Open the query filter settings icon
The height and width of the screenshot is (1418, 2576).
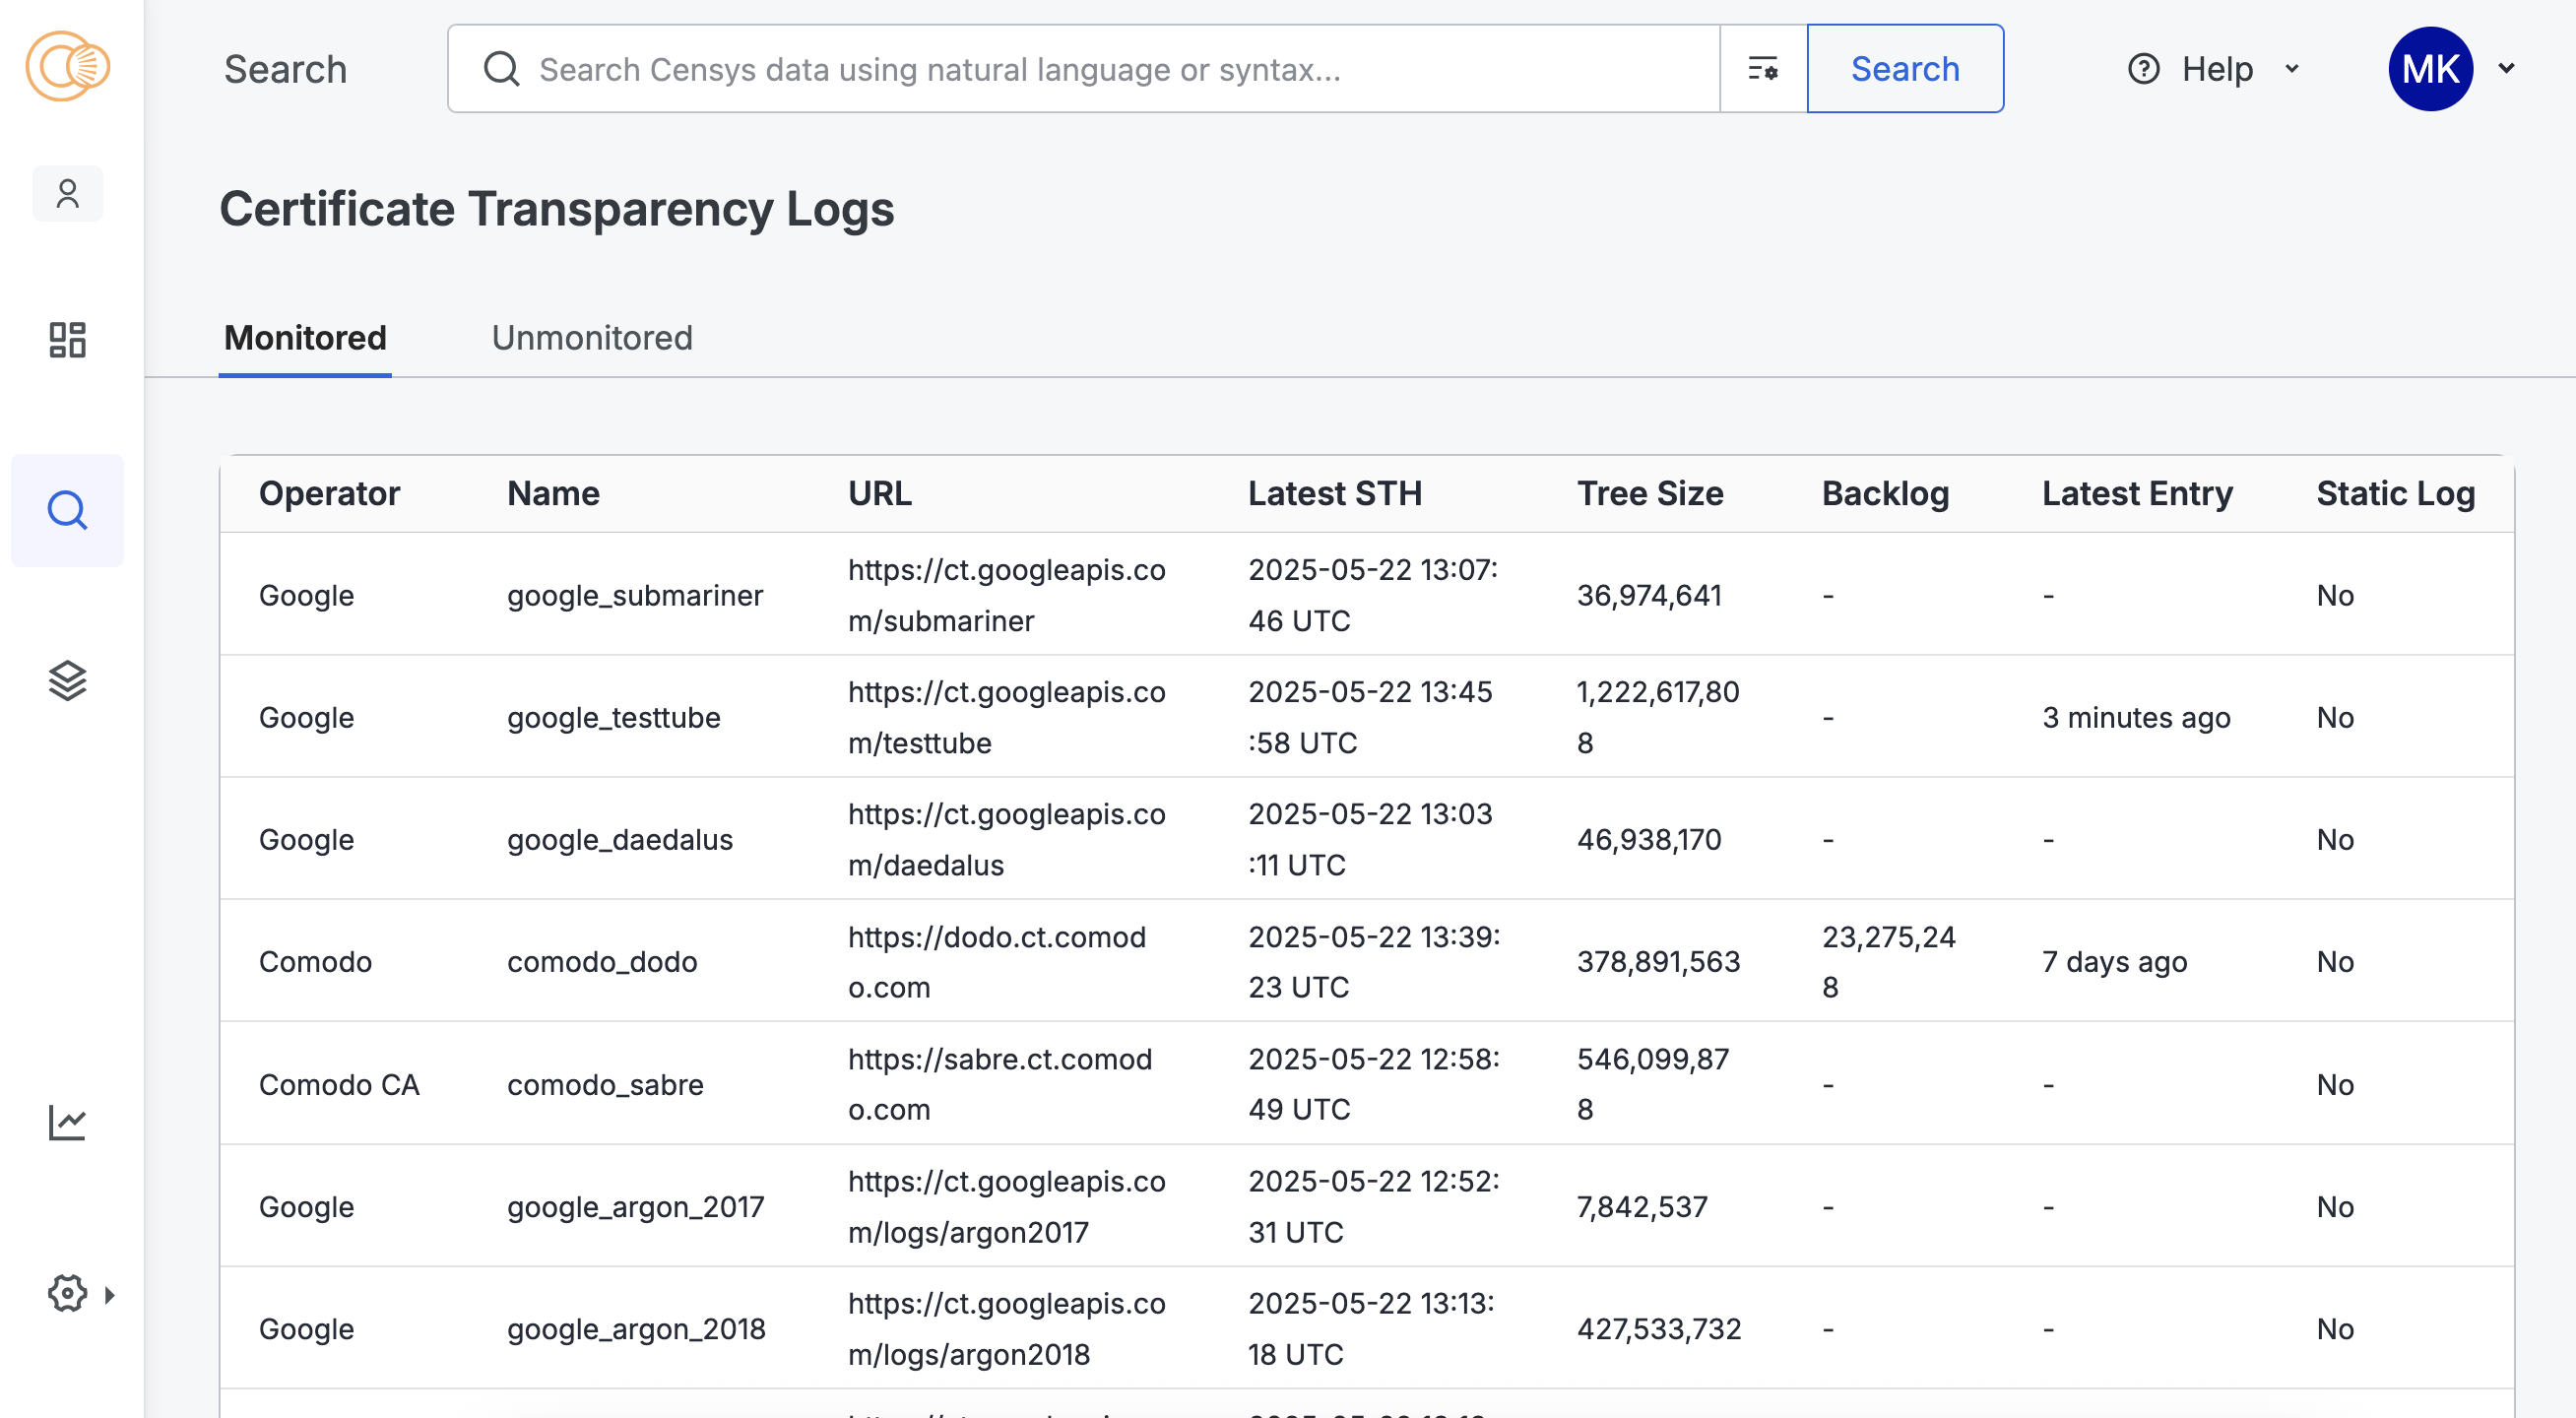tap(1762, 69)
